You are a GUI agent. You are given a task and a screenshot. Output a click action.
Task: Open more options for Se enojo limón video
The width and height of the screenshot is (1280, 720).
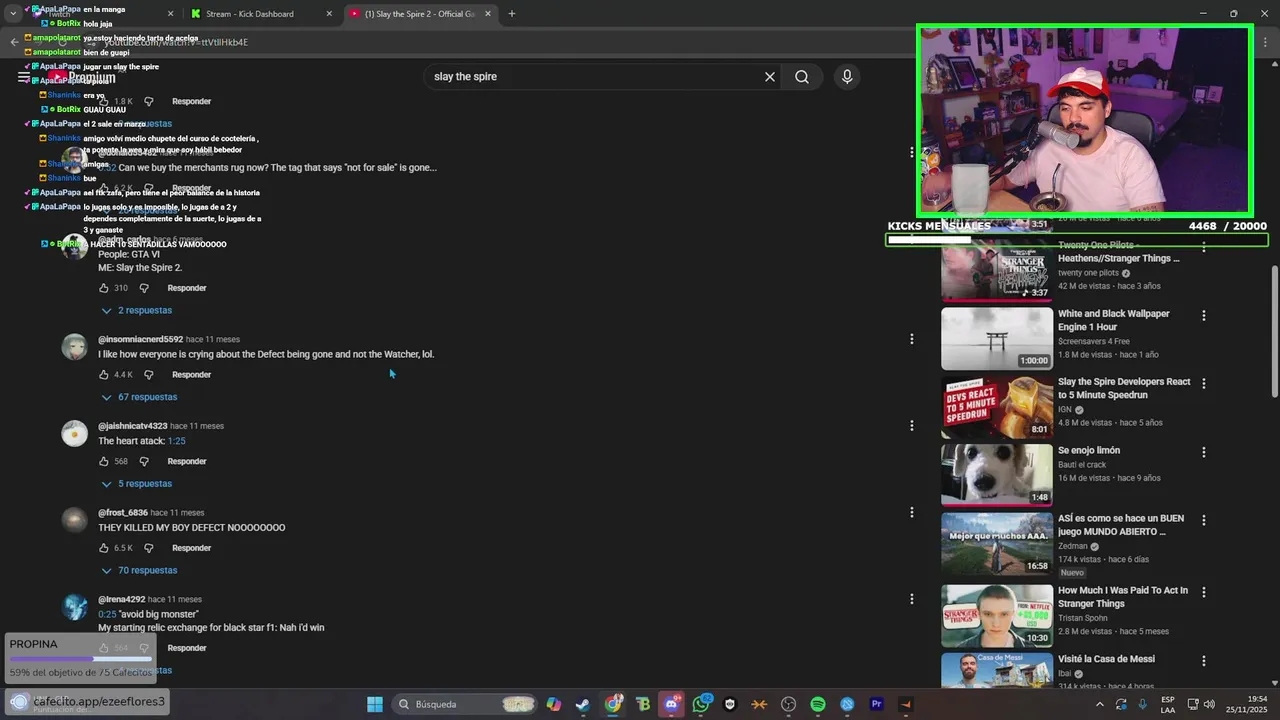(x=1204, y=452)
